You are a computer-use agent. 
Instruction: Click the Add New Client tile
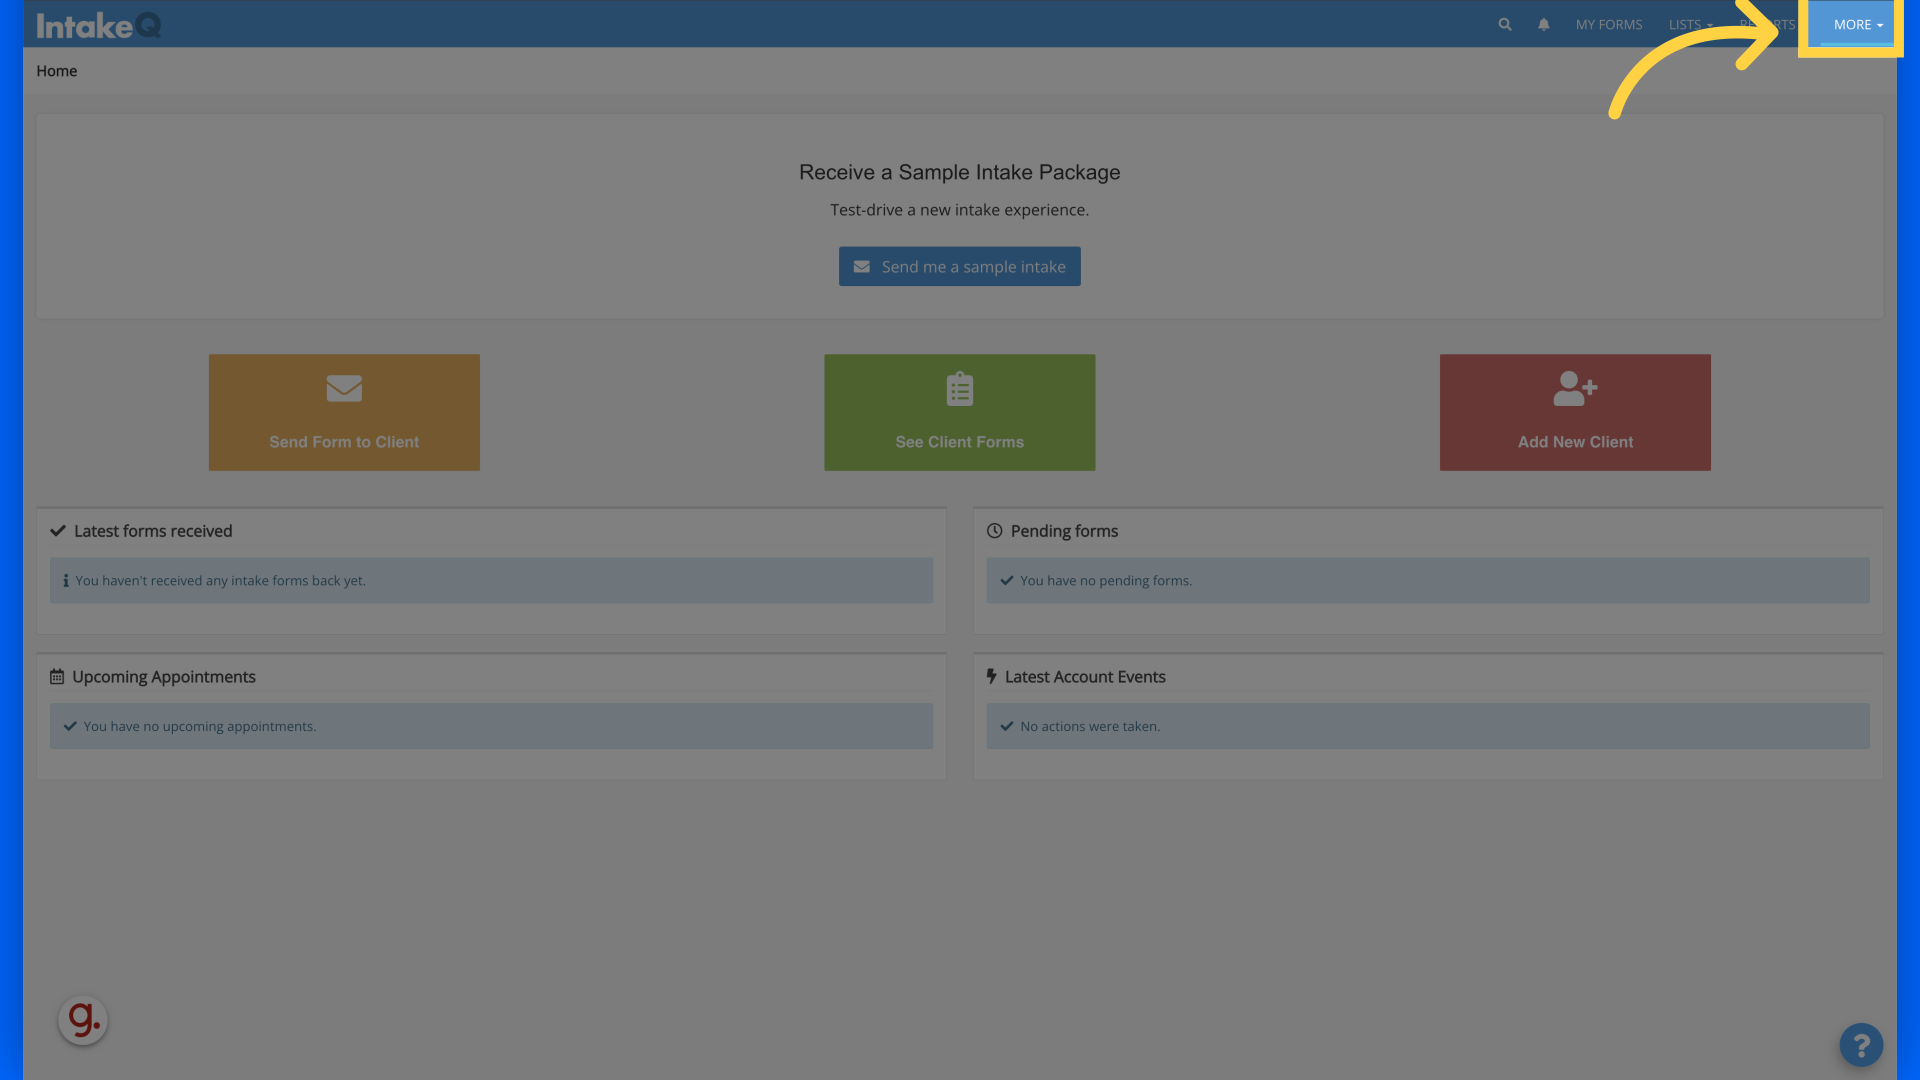click(1574, 412)
